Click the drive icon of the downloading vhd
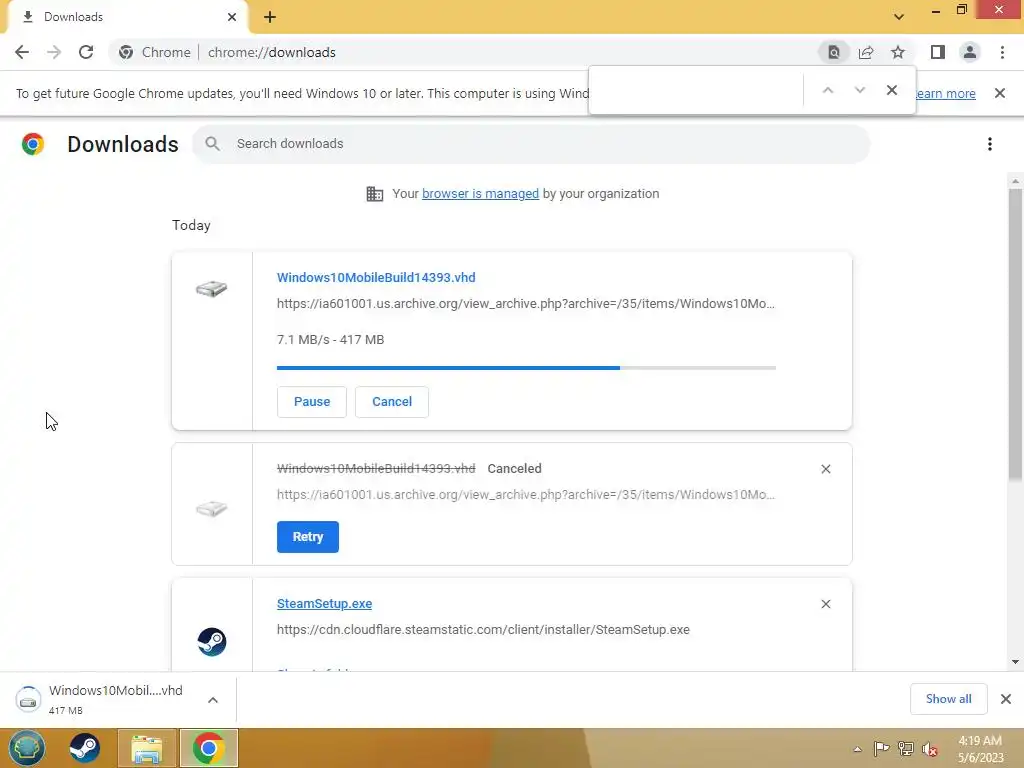This screenshot has height=768, width=1024. tap(212, 288)
